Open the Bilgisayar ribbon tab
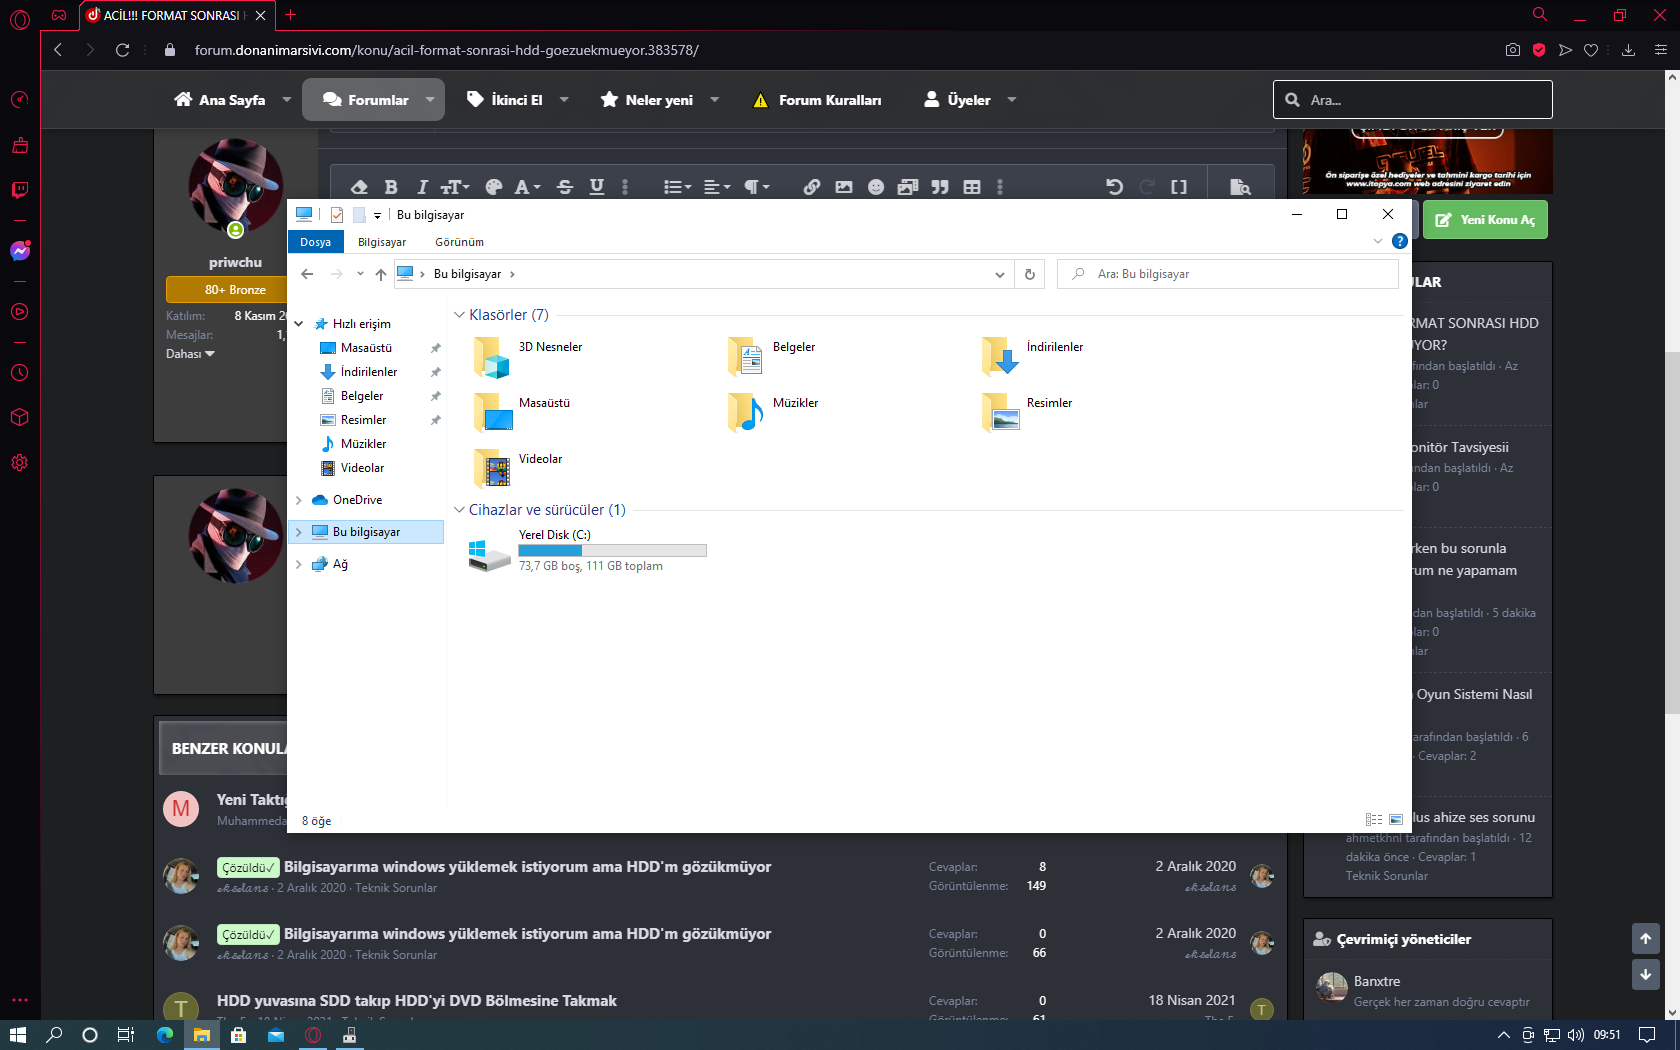 point(382,242)
